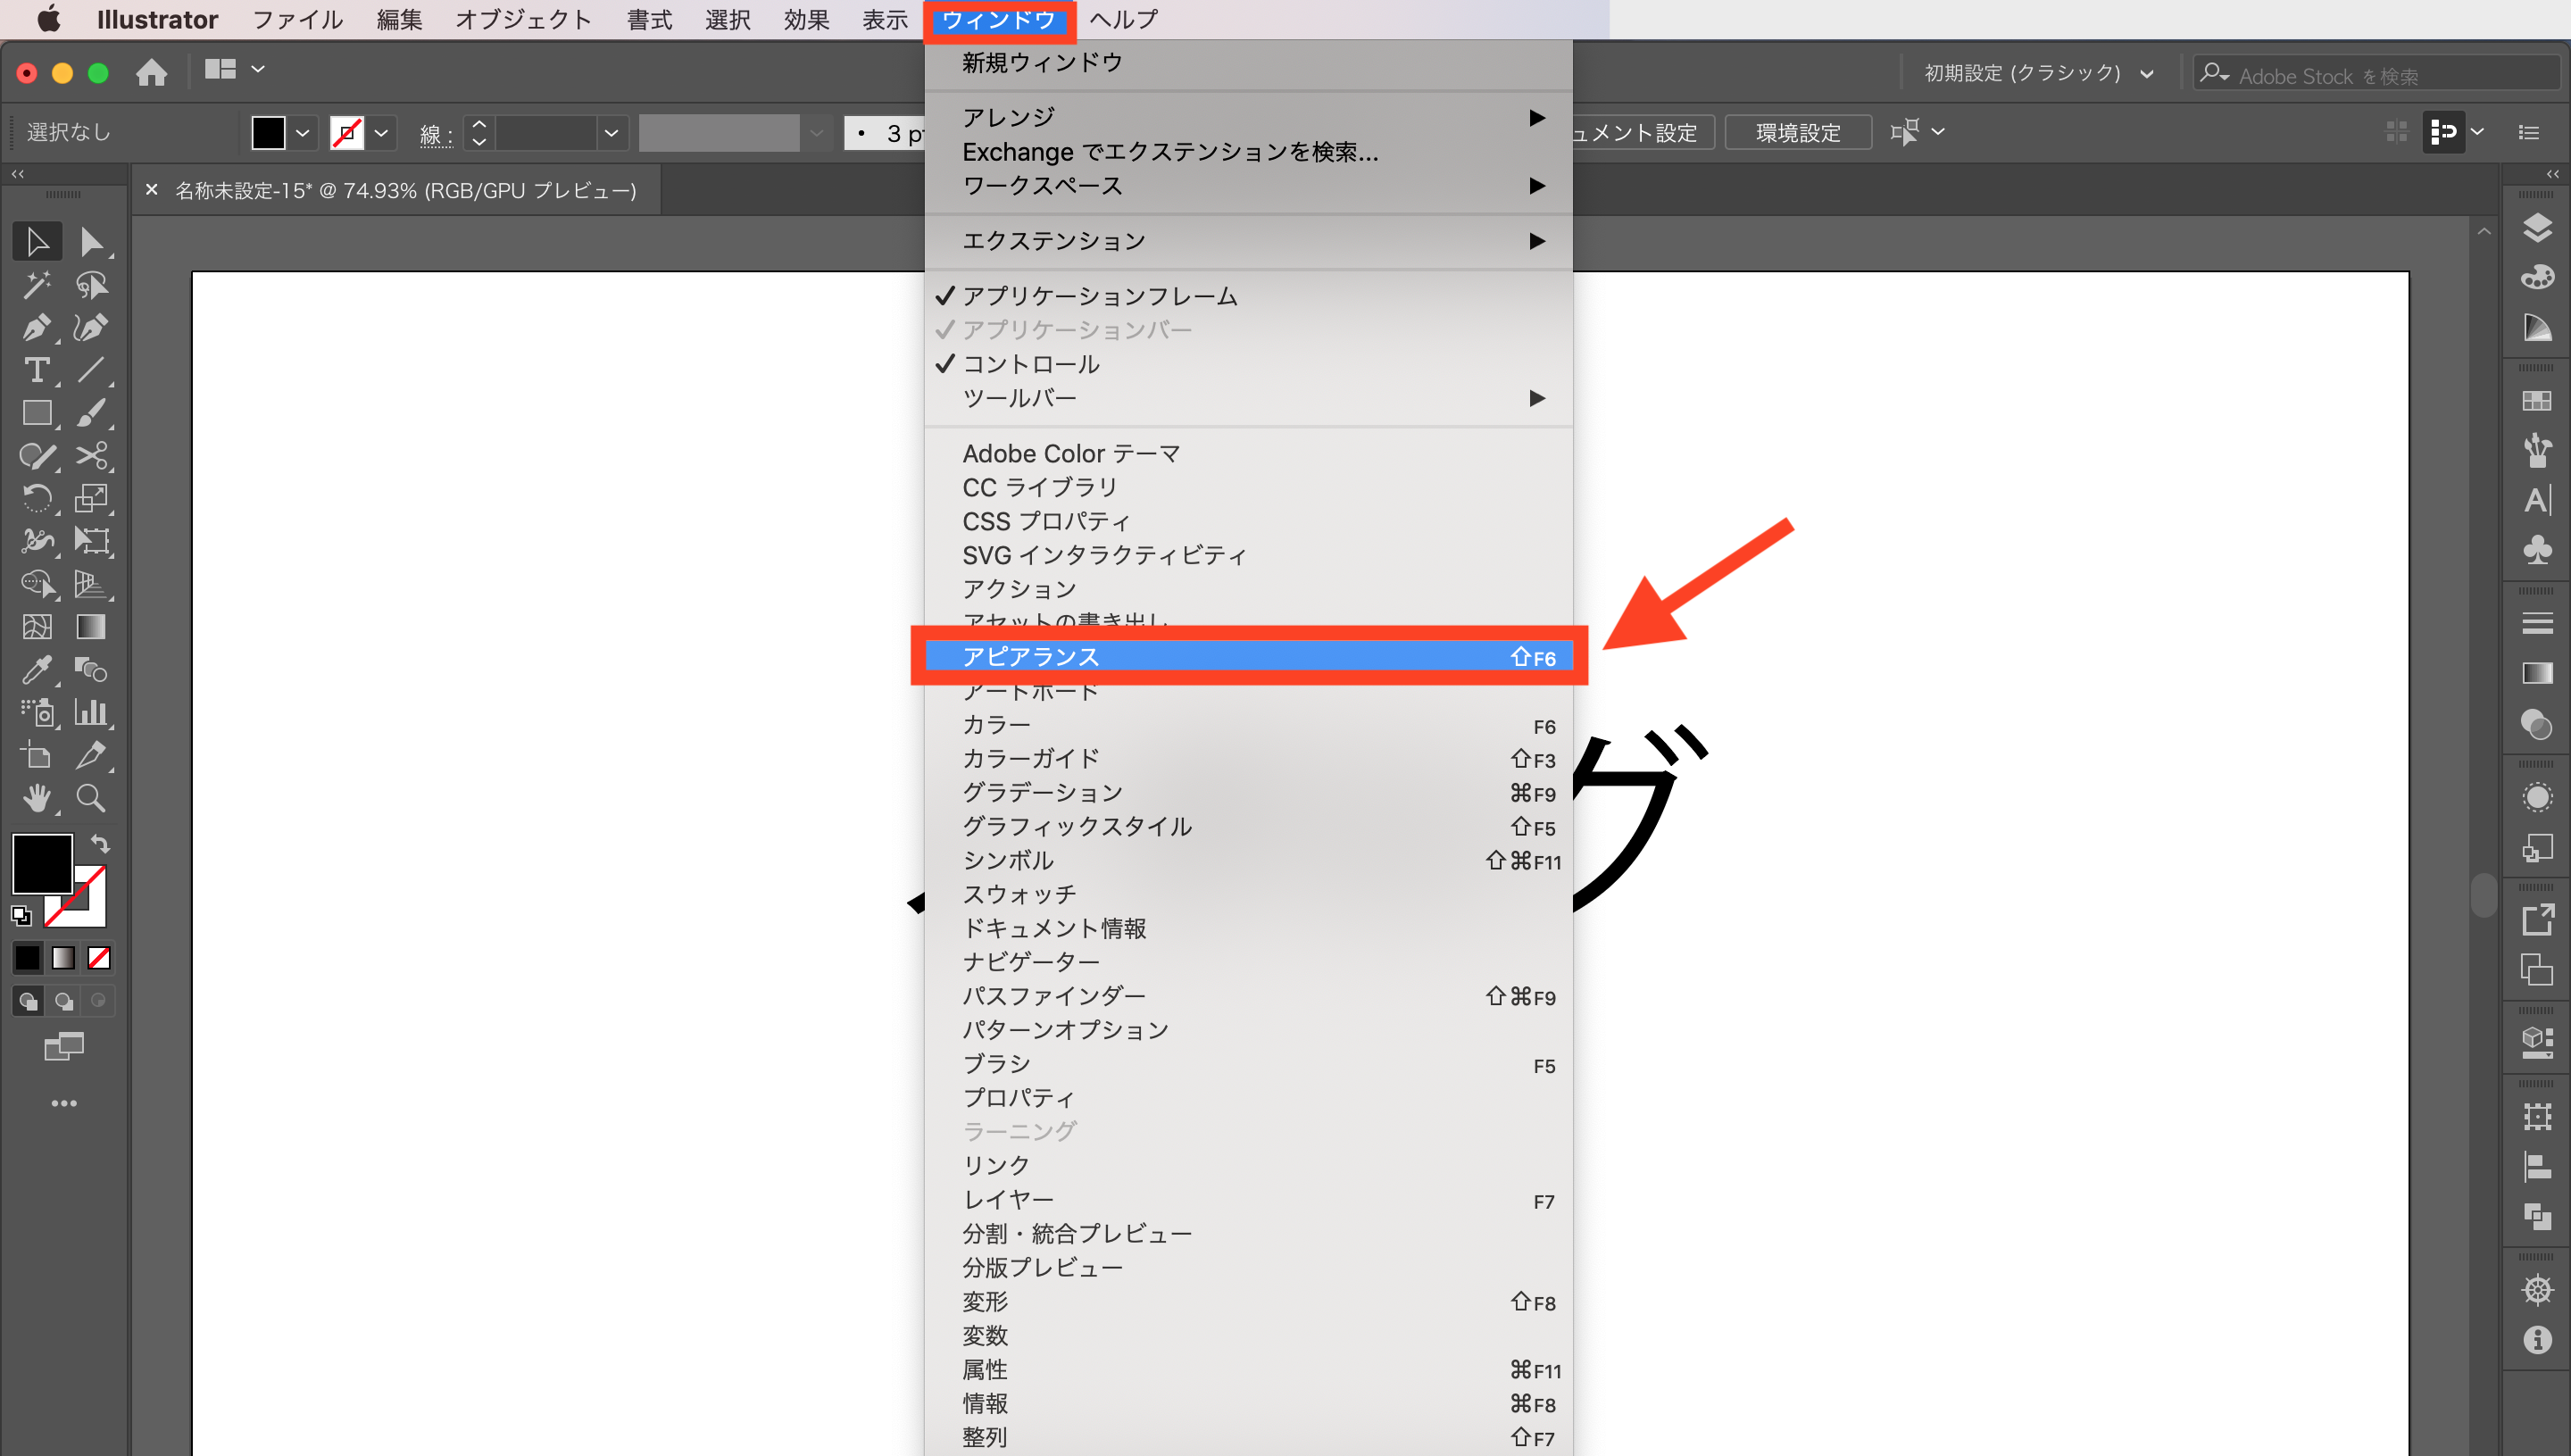Select the Gradient tool
The width and height of the screenshot is (2571, 1456).
pos(91,627)
